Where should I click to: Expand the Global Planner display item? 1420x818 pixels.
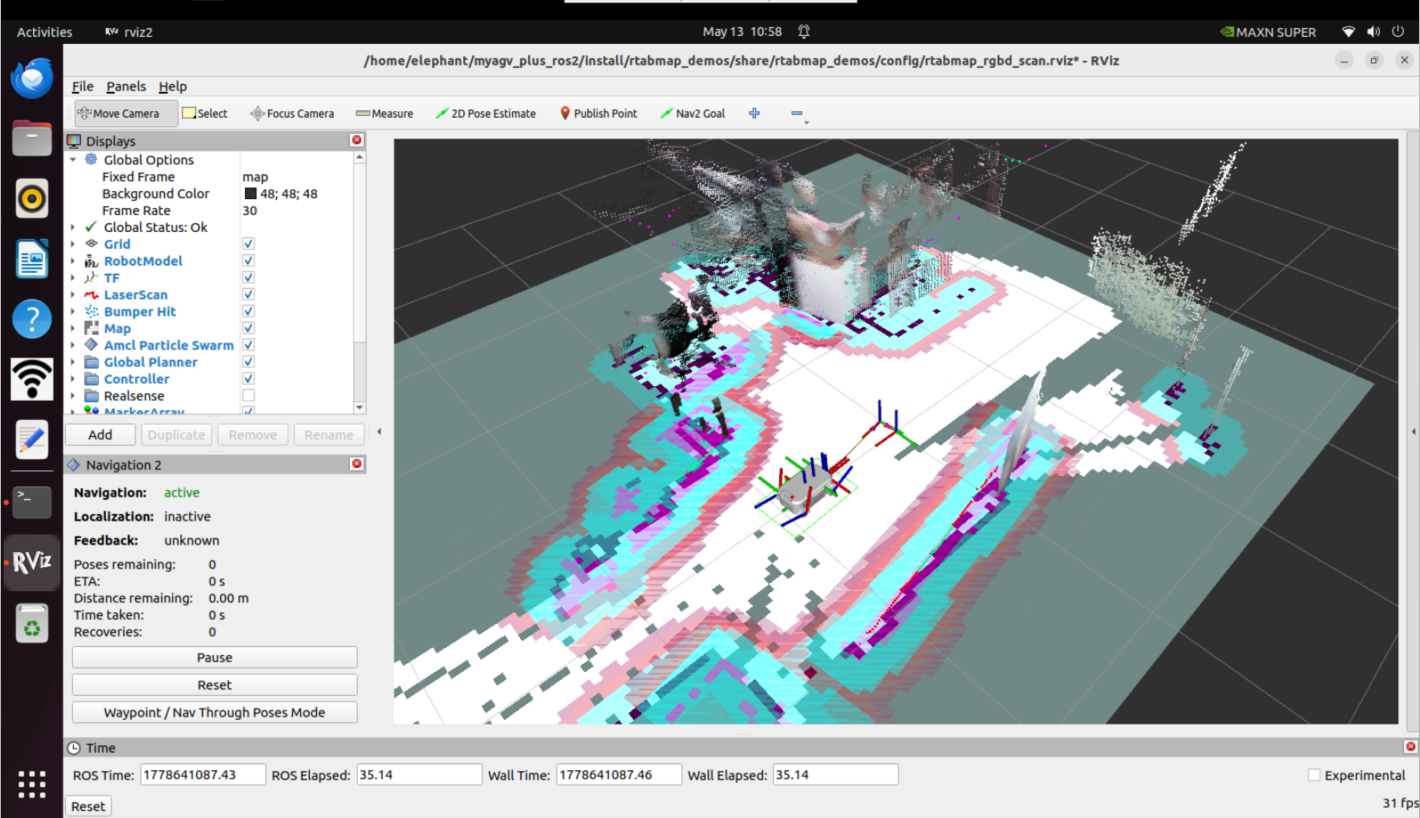[x=73, y=362]
